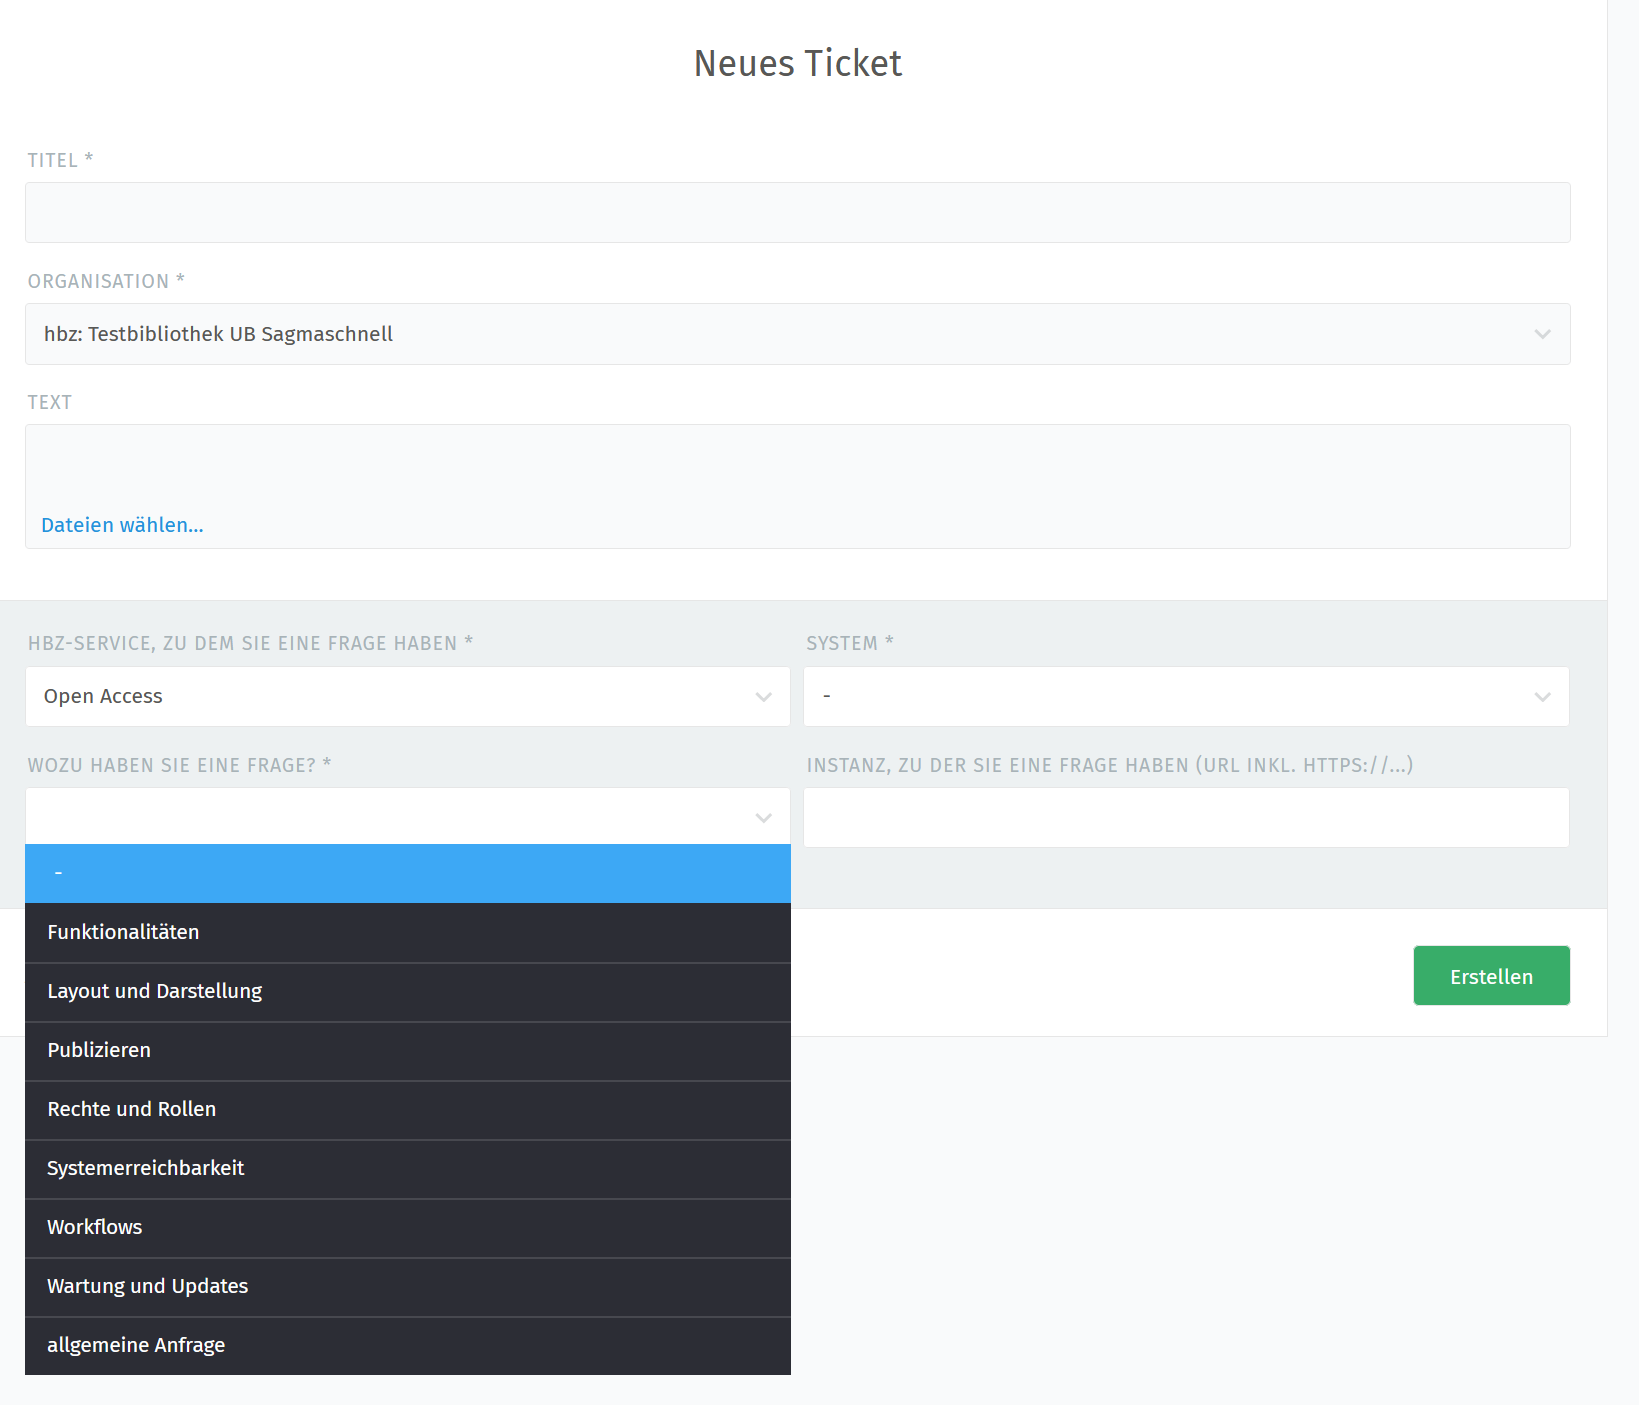Expand the System dropdown
The width and height of the screenshot is (1639, 1405).
(1170, 696)
